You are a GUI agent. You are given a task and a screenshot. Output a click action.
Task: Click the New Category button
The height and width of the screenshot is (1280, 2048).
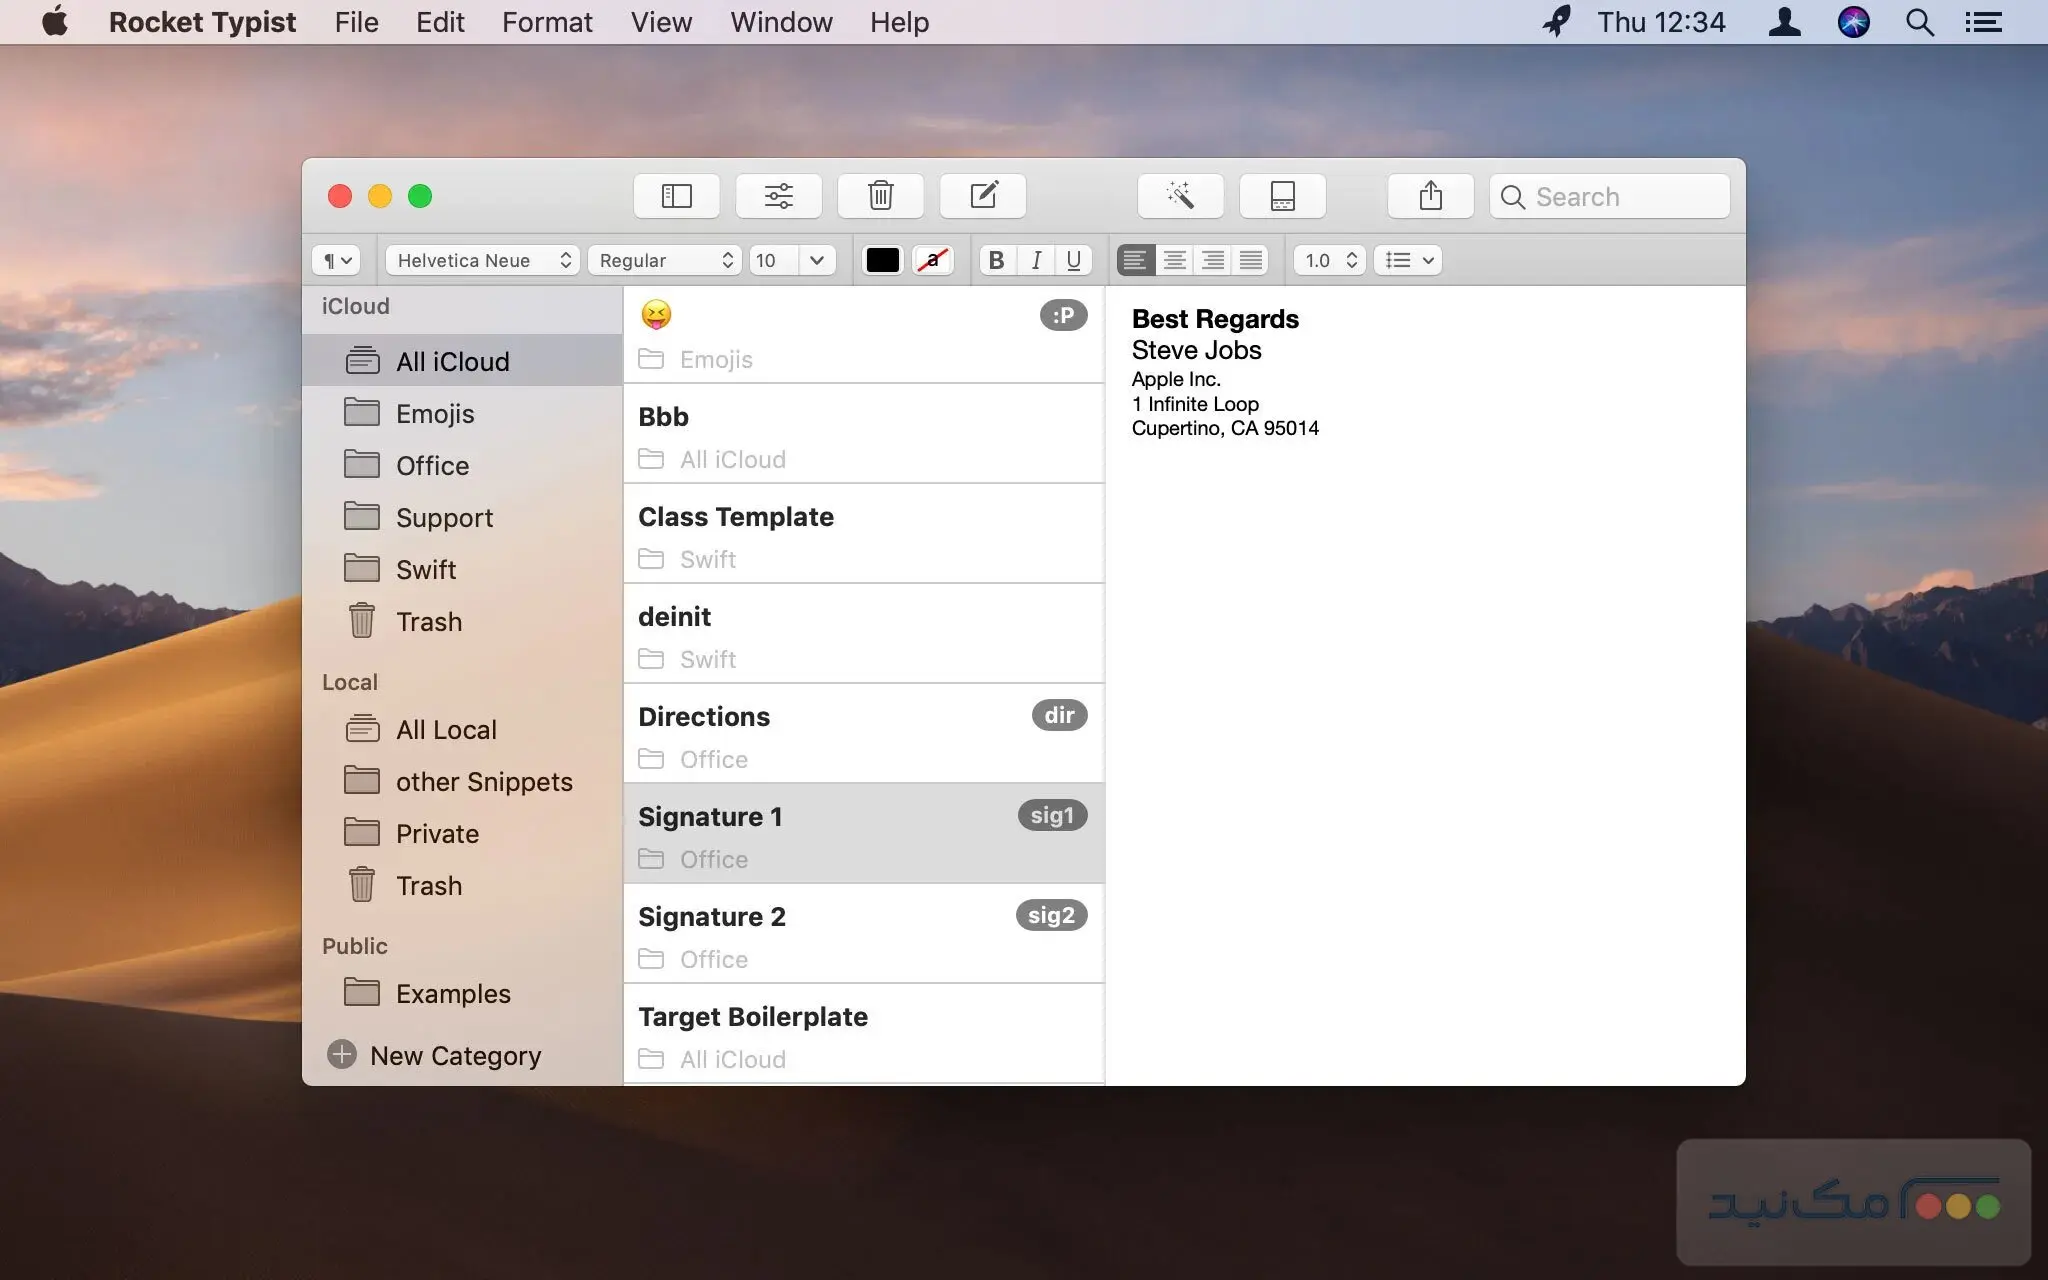tap(435, 1055)
